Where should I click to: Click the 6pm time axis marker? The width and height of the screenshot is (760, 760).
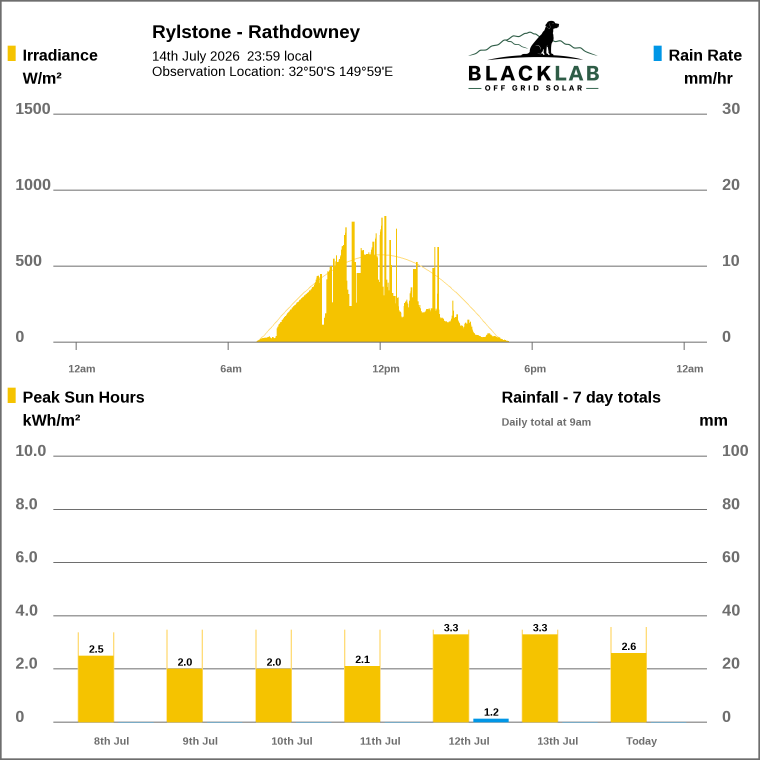535,369
